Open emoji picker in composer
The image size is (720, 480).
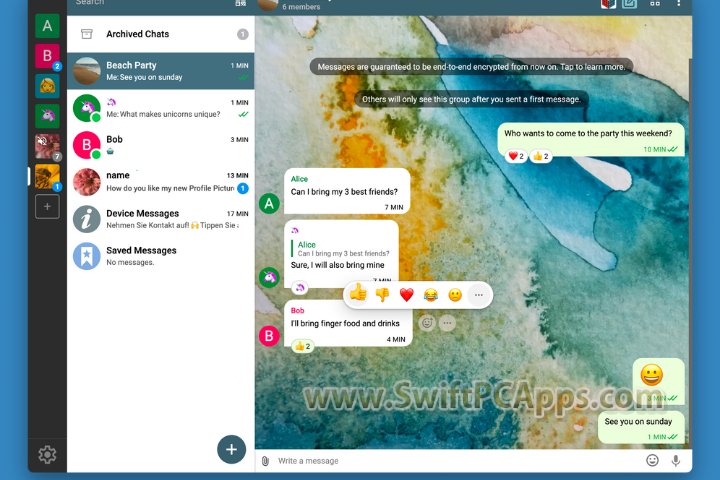click(652, 460)
